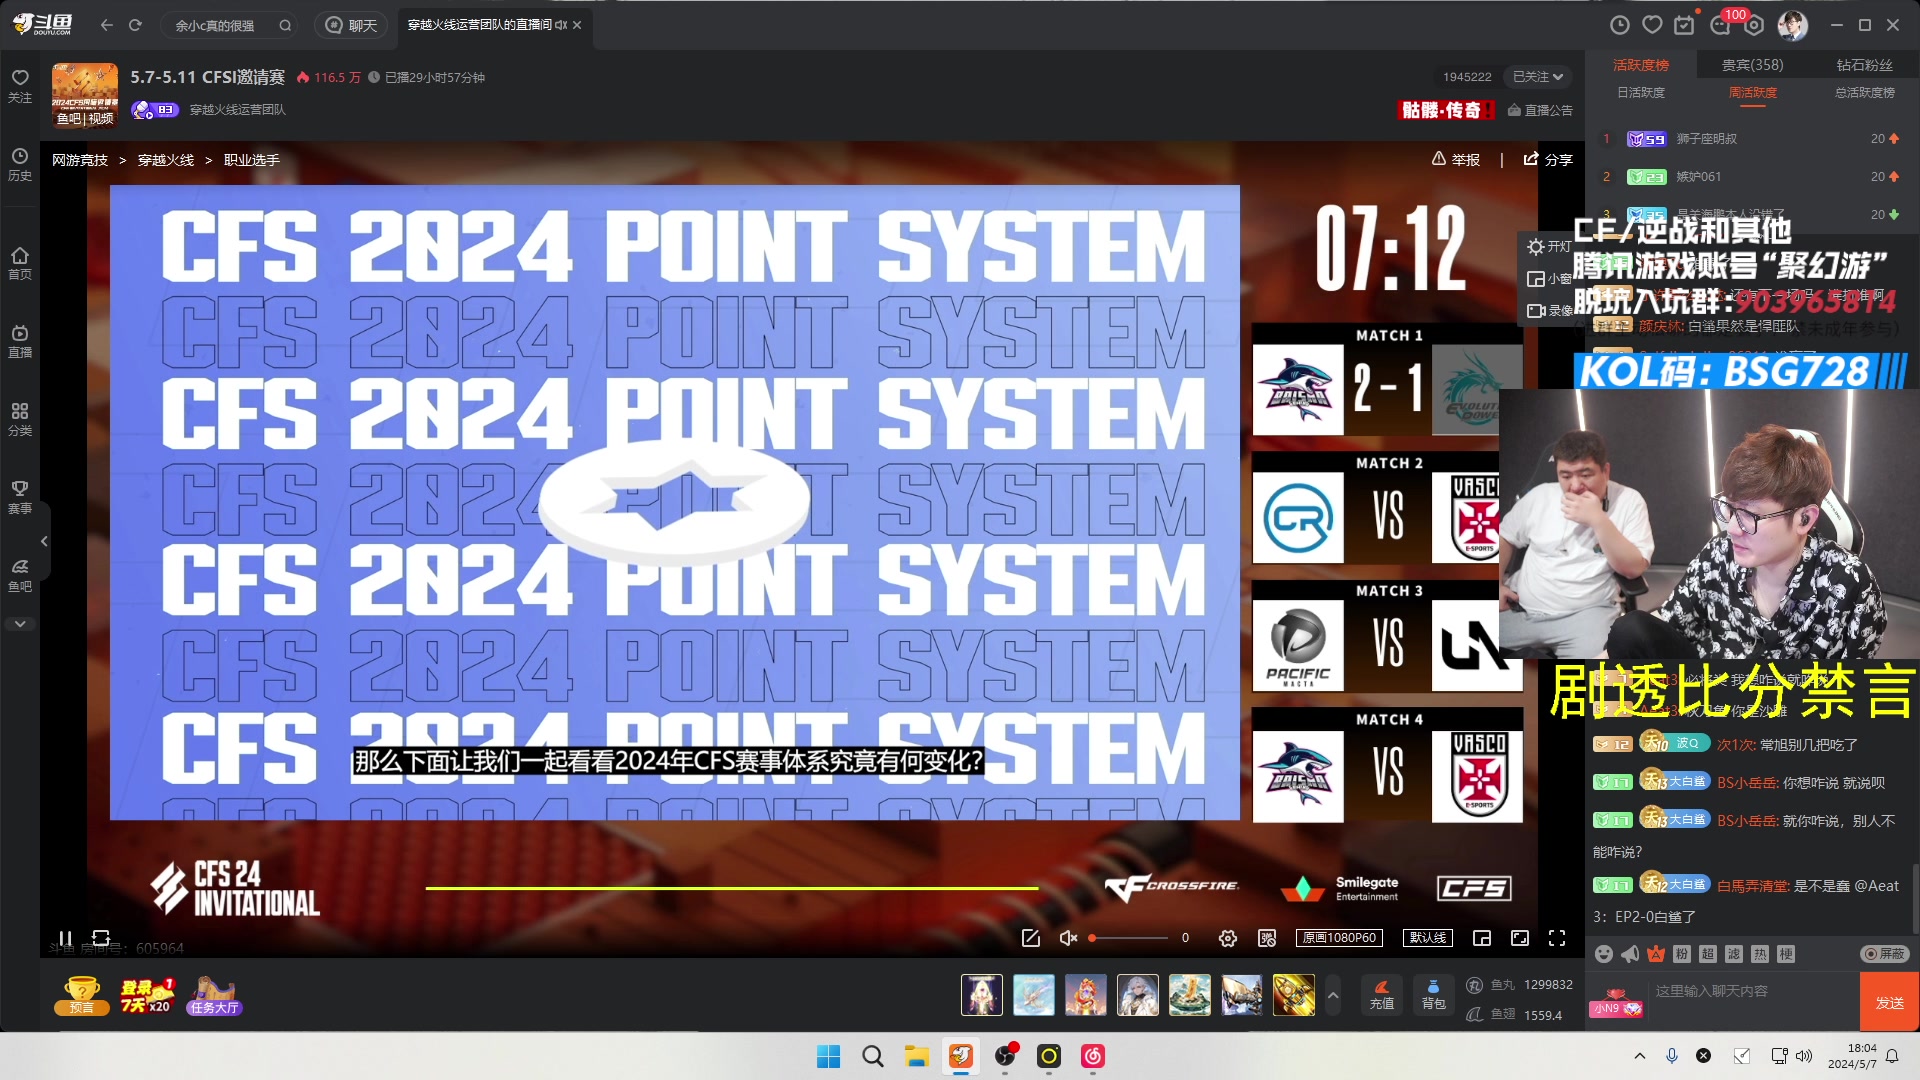Screen dimensions: 1920x1080
Task: Open 直播 in the left sidebar
Action: tap(20, 341)
